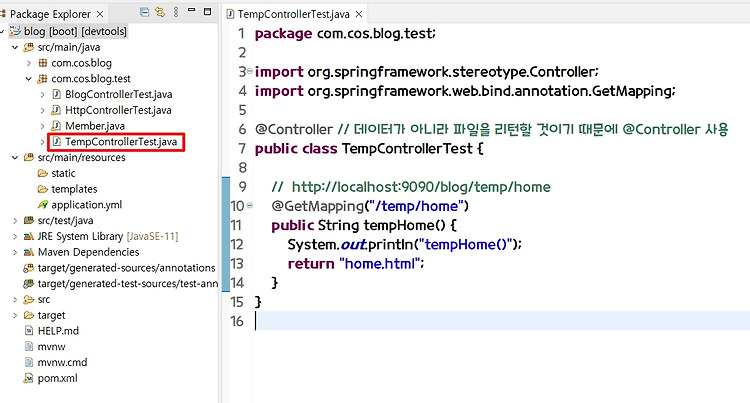Select target/generated-test-sources/test-ann folder
The width and height of the screenshot is (750, 403).
128,283
